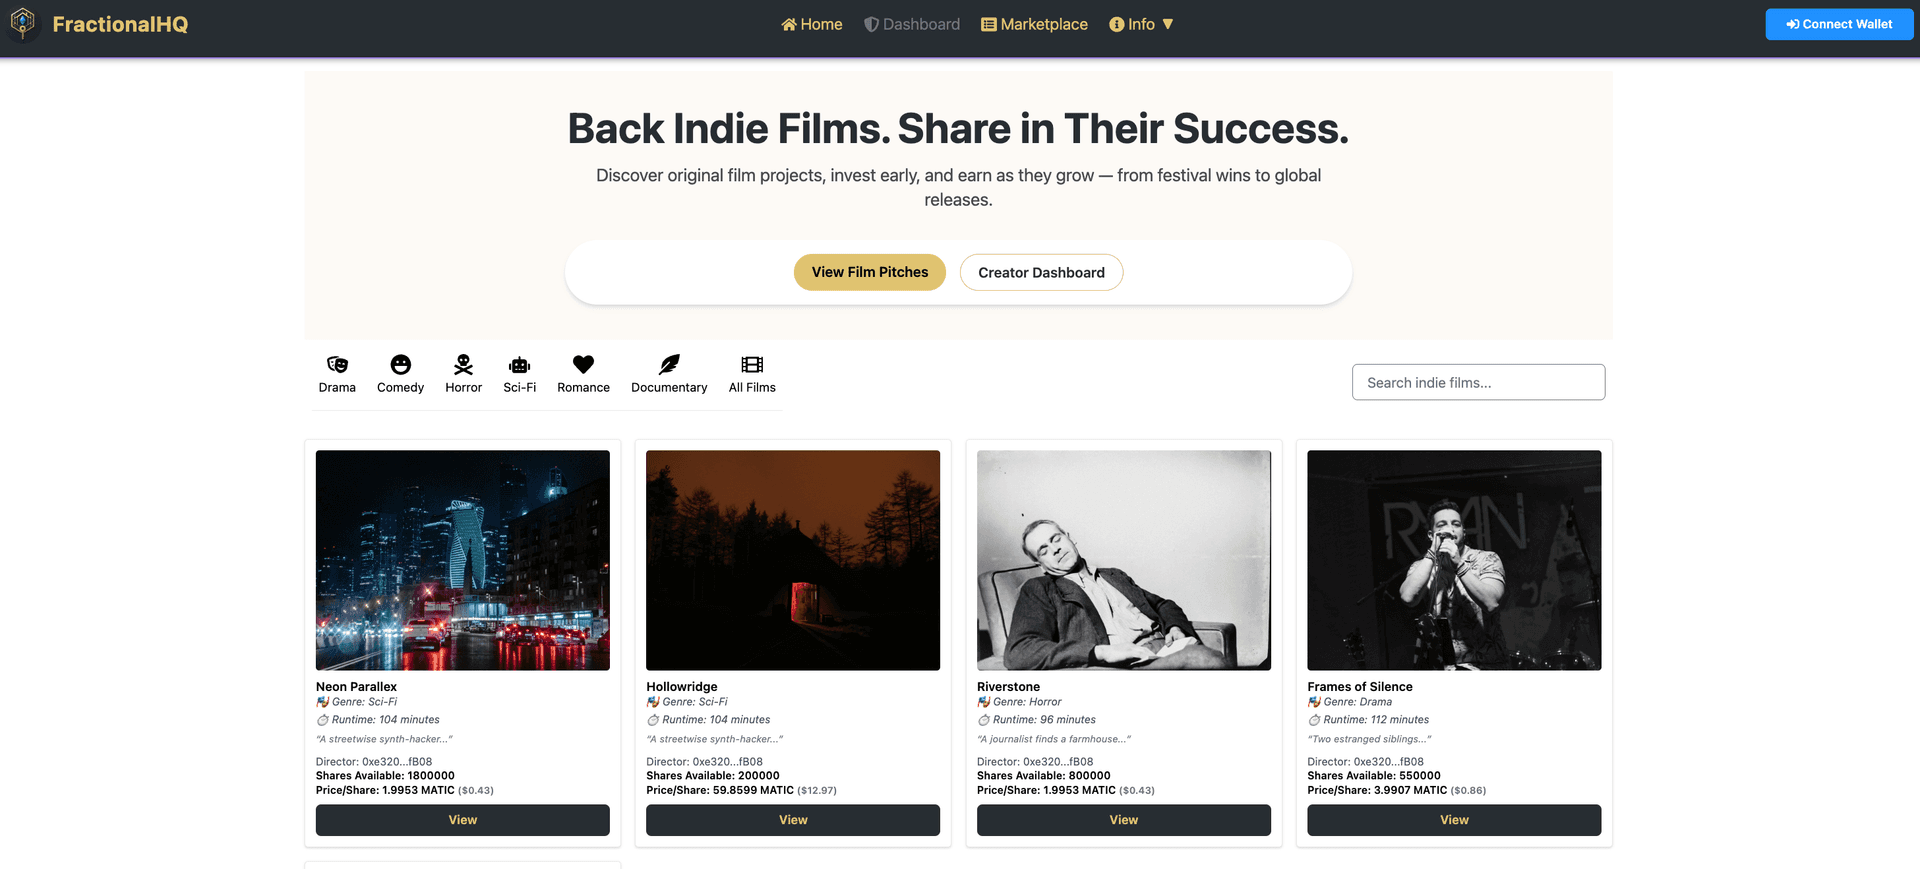Select the Sci-Fi robot icon

(x=519, y=365)
